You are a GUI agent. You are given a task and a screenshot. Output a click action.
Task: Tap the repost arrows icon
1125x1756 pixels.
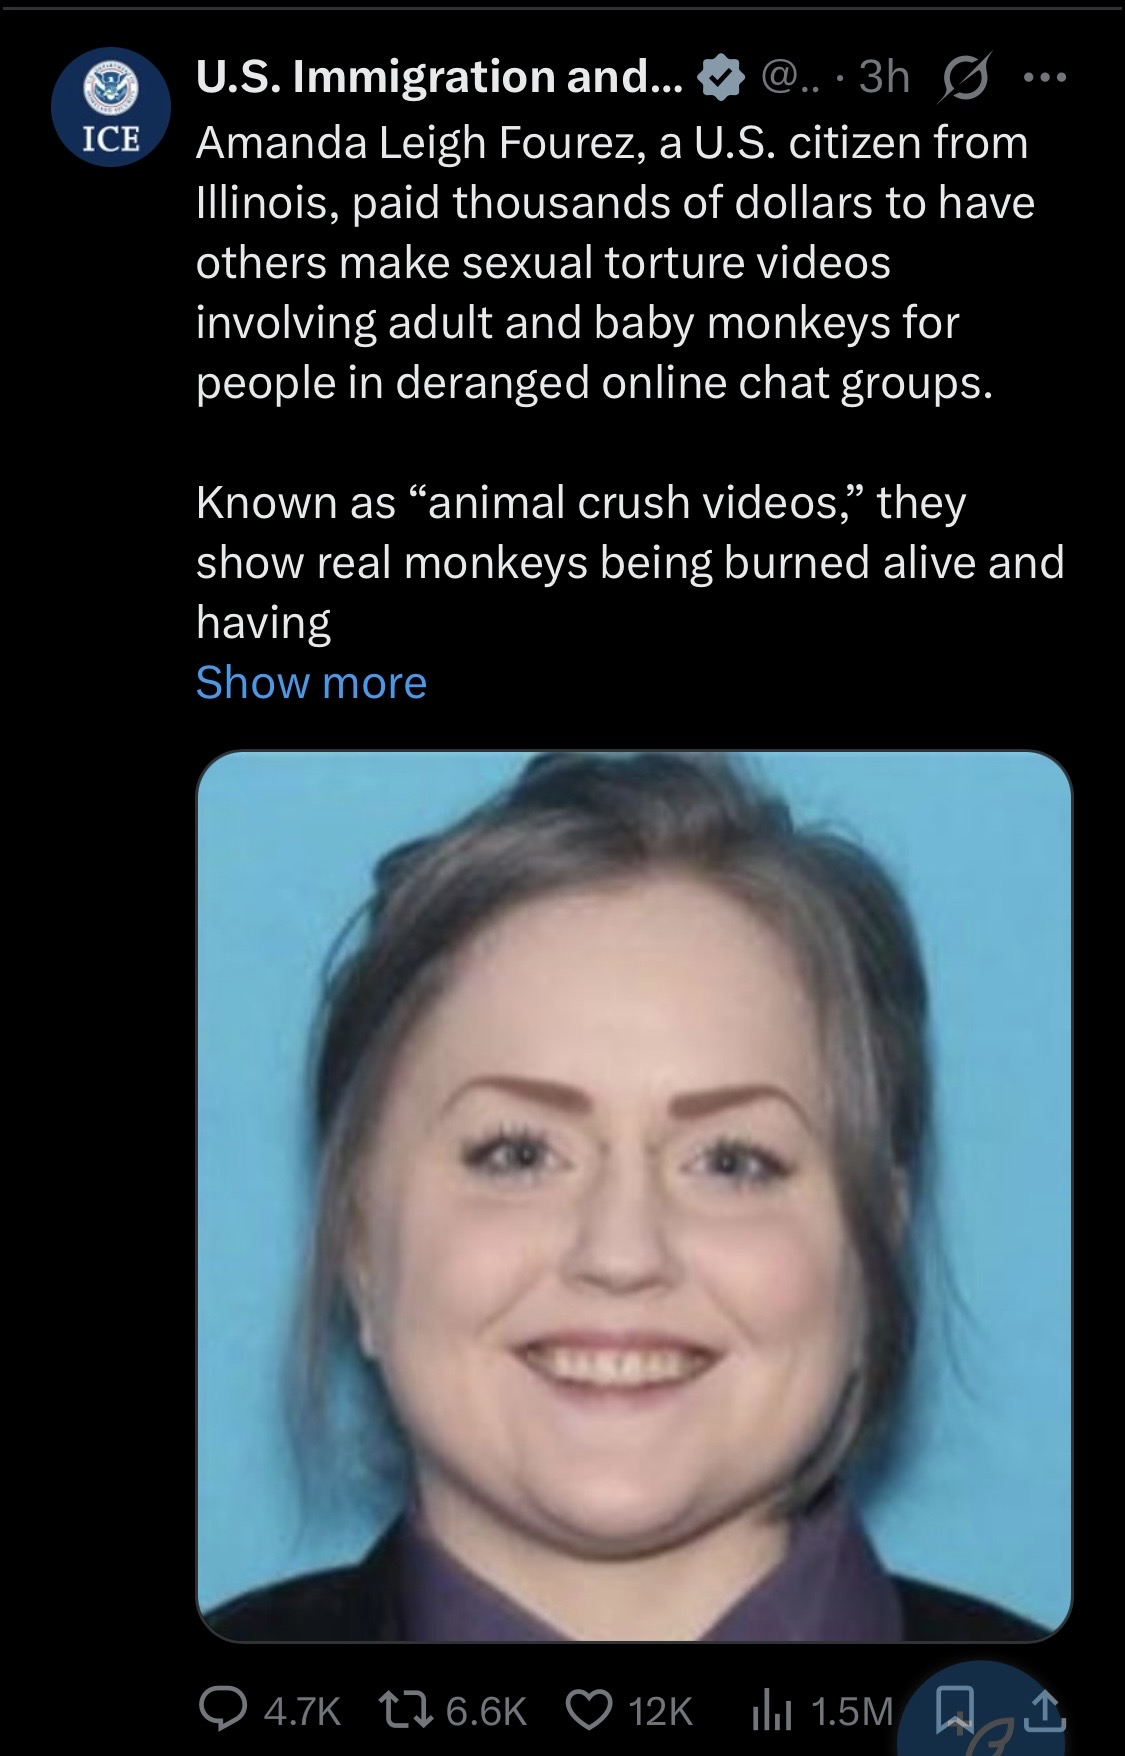(405, 1710)
